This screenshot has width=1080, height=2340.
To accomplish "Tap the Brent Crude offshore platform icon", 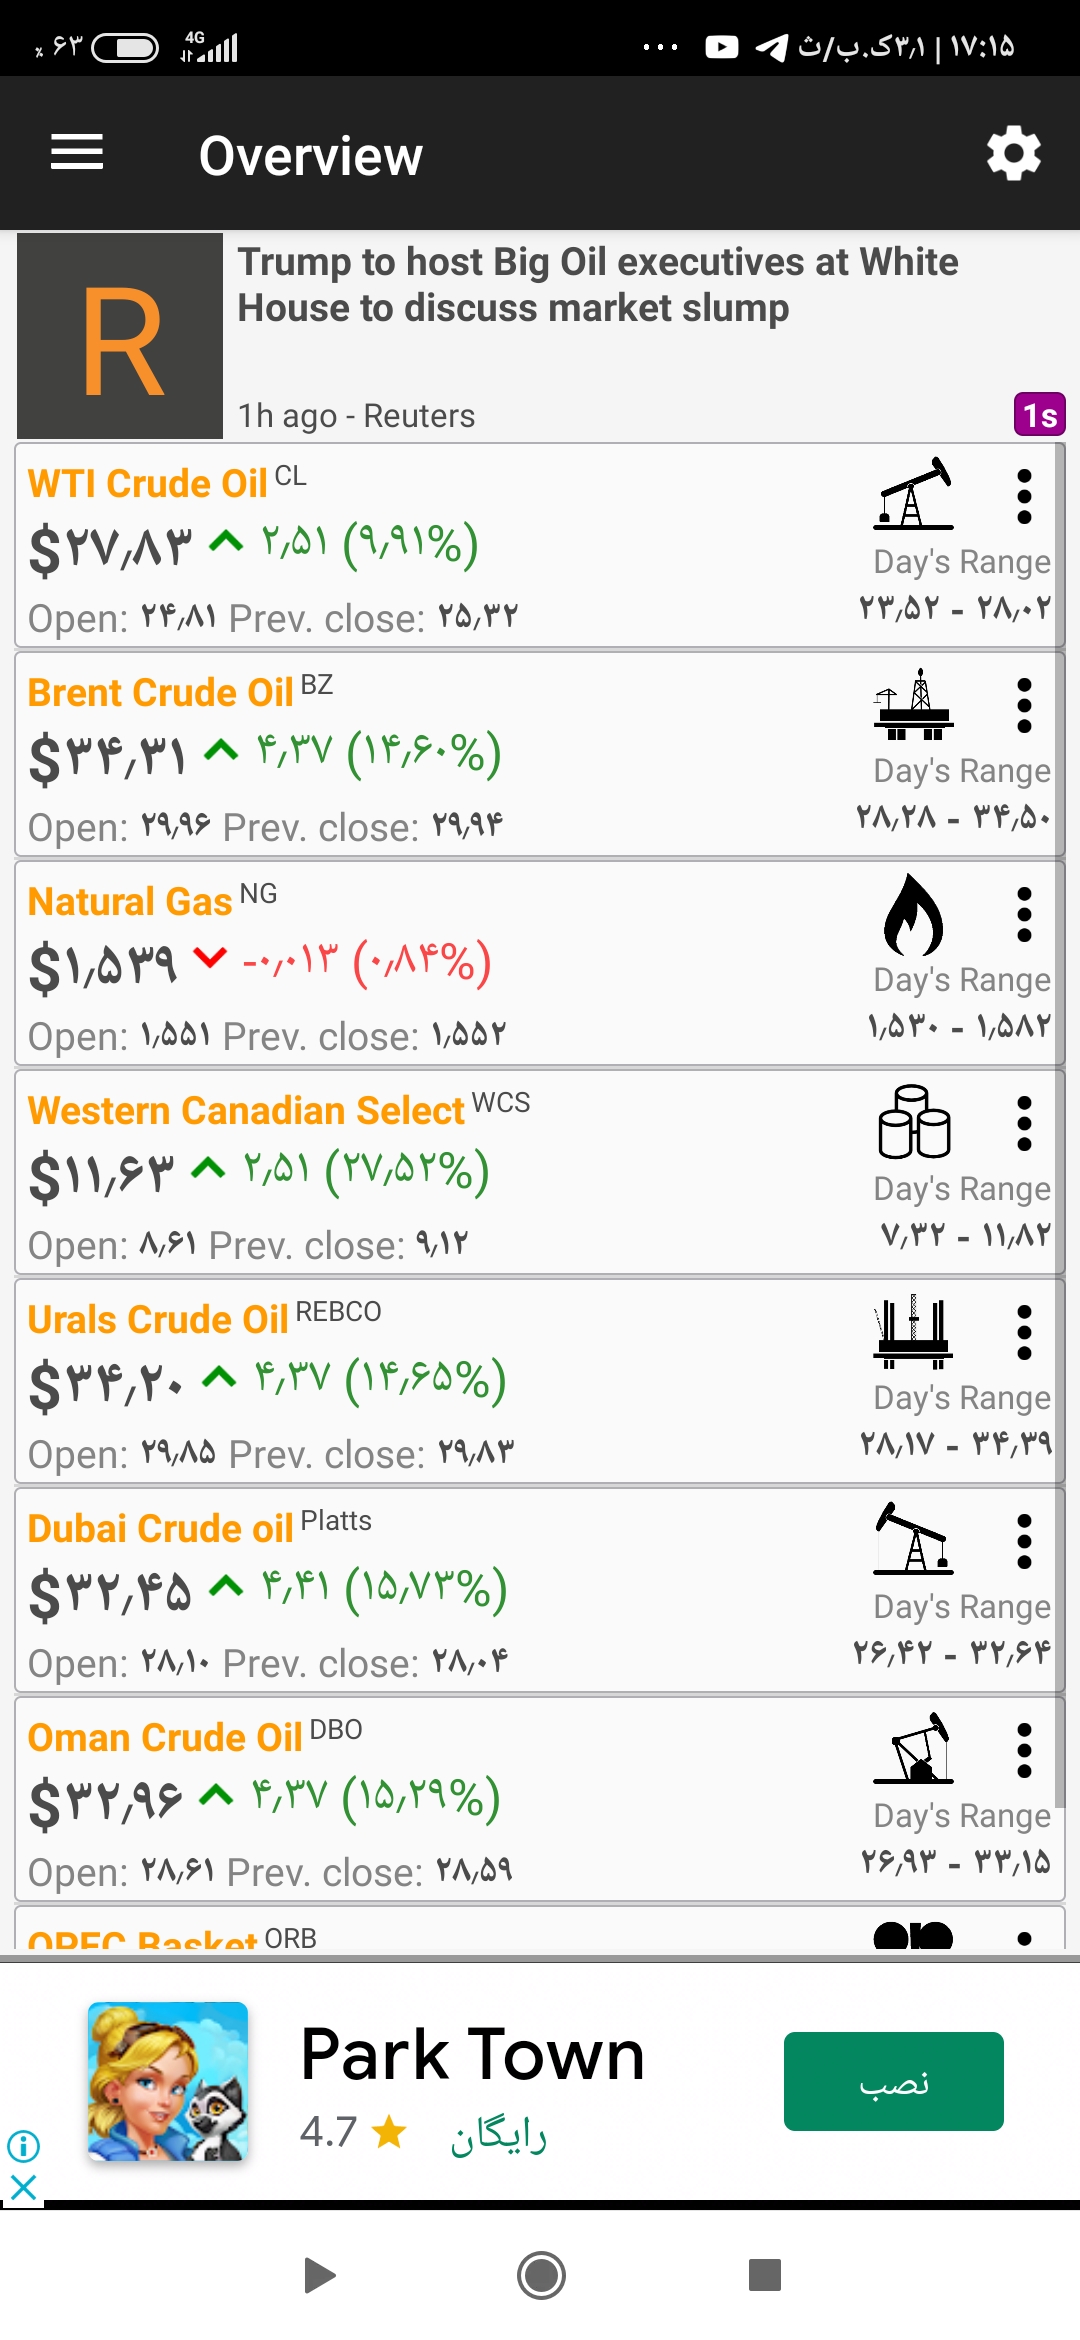I will (x=913, y=704).
